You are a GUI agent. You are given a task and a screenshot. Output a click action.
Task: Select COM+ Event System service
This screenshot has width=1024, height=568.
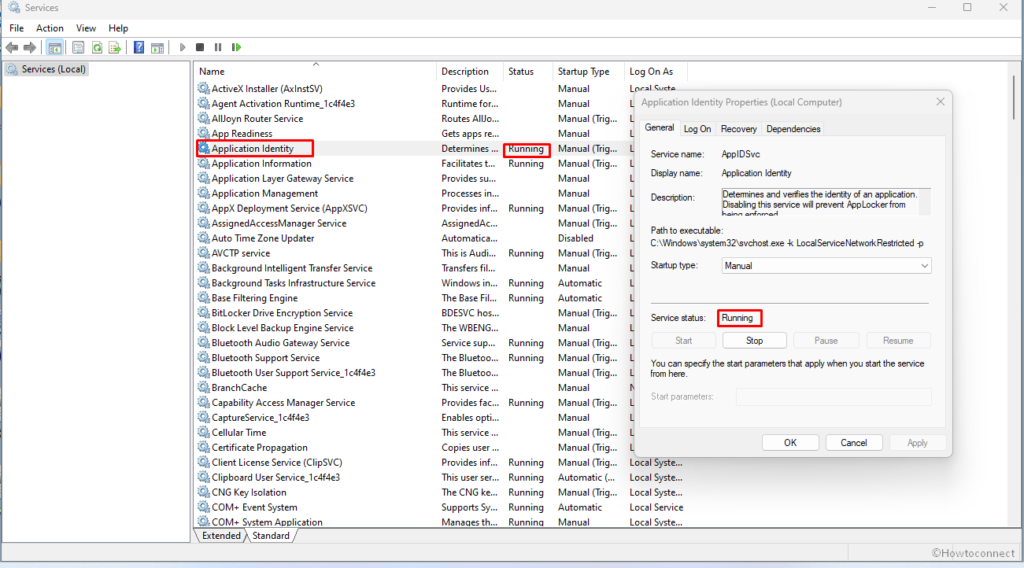tap(255, 507)
